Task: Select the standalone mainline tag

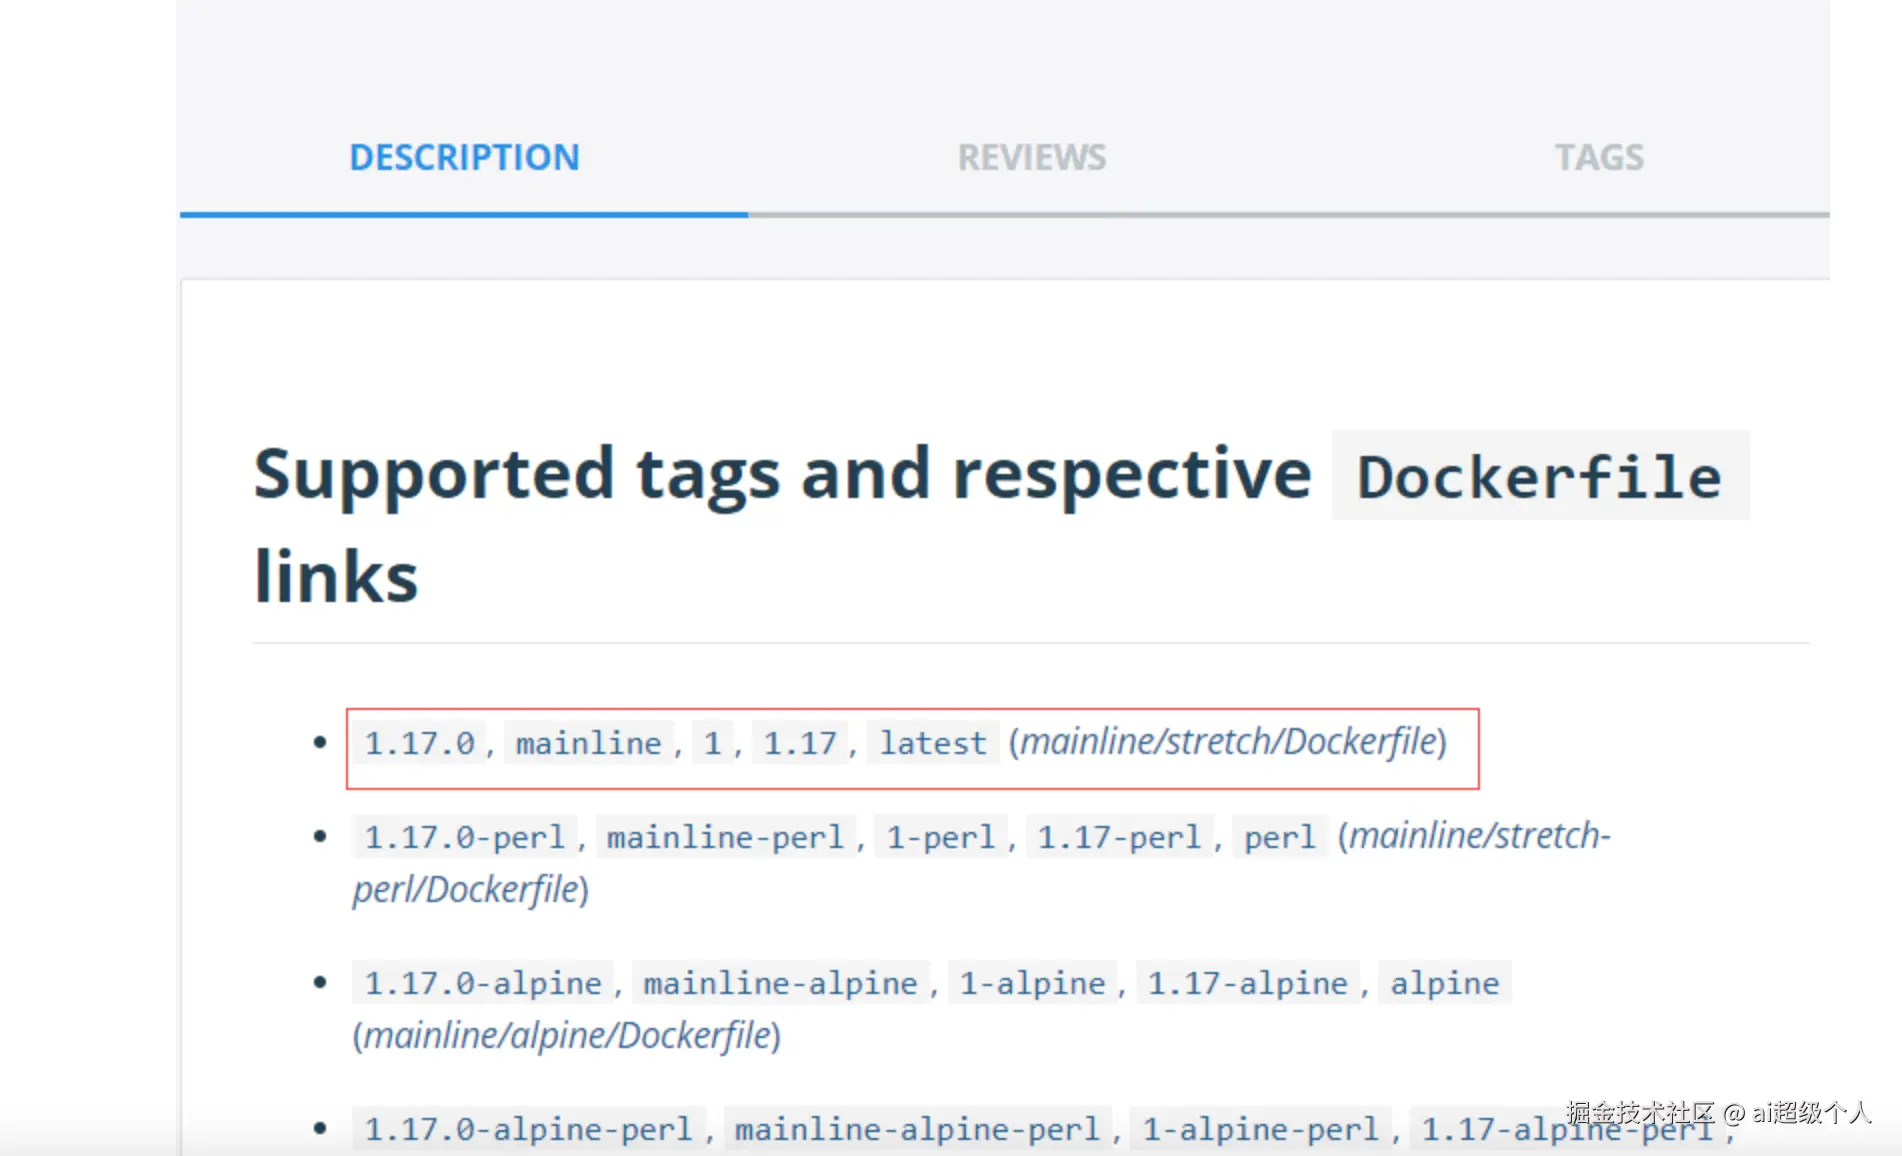Action: 588,743
